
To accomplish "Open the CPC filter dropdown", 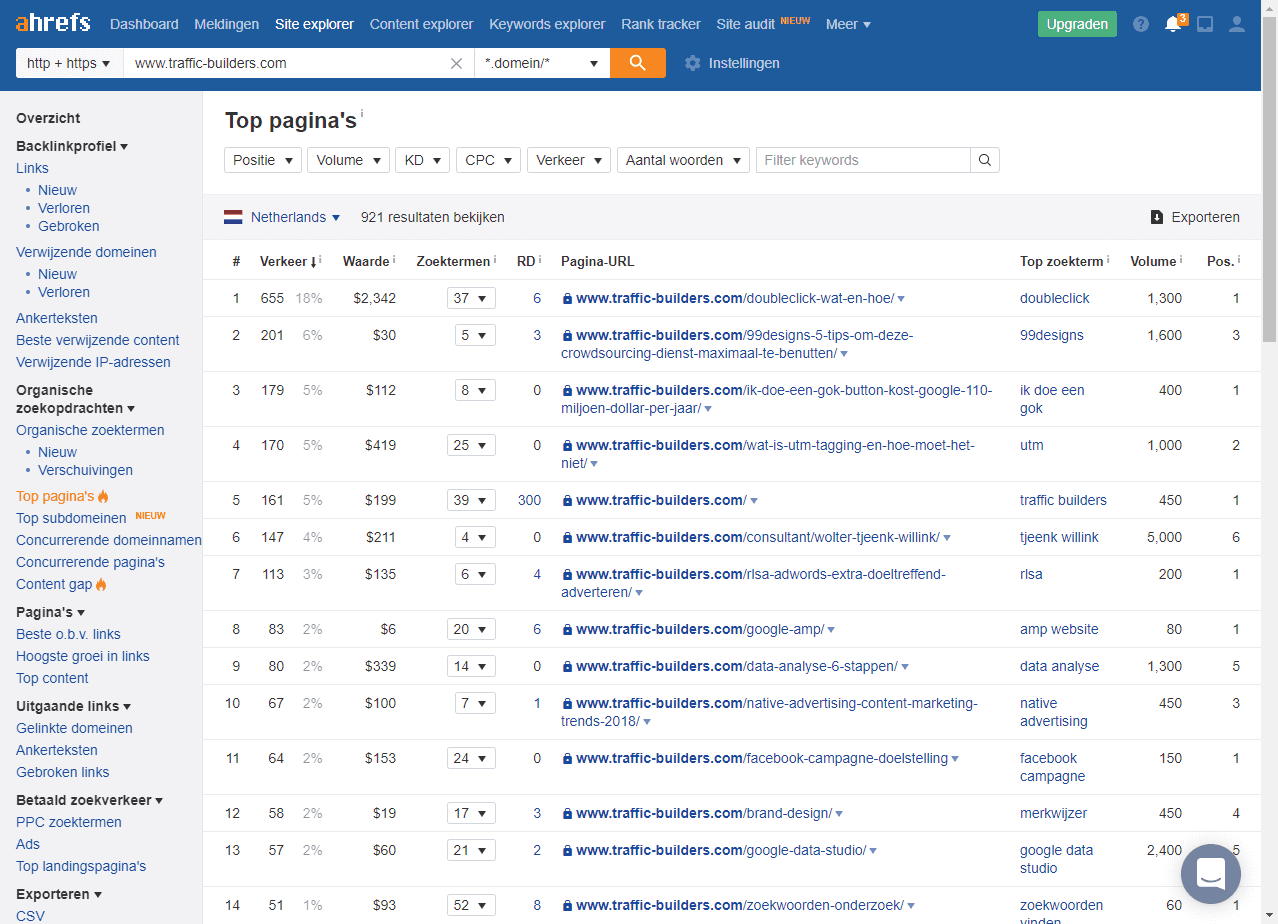I will (489, 160).
